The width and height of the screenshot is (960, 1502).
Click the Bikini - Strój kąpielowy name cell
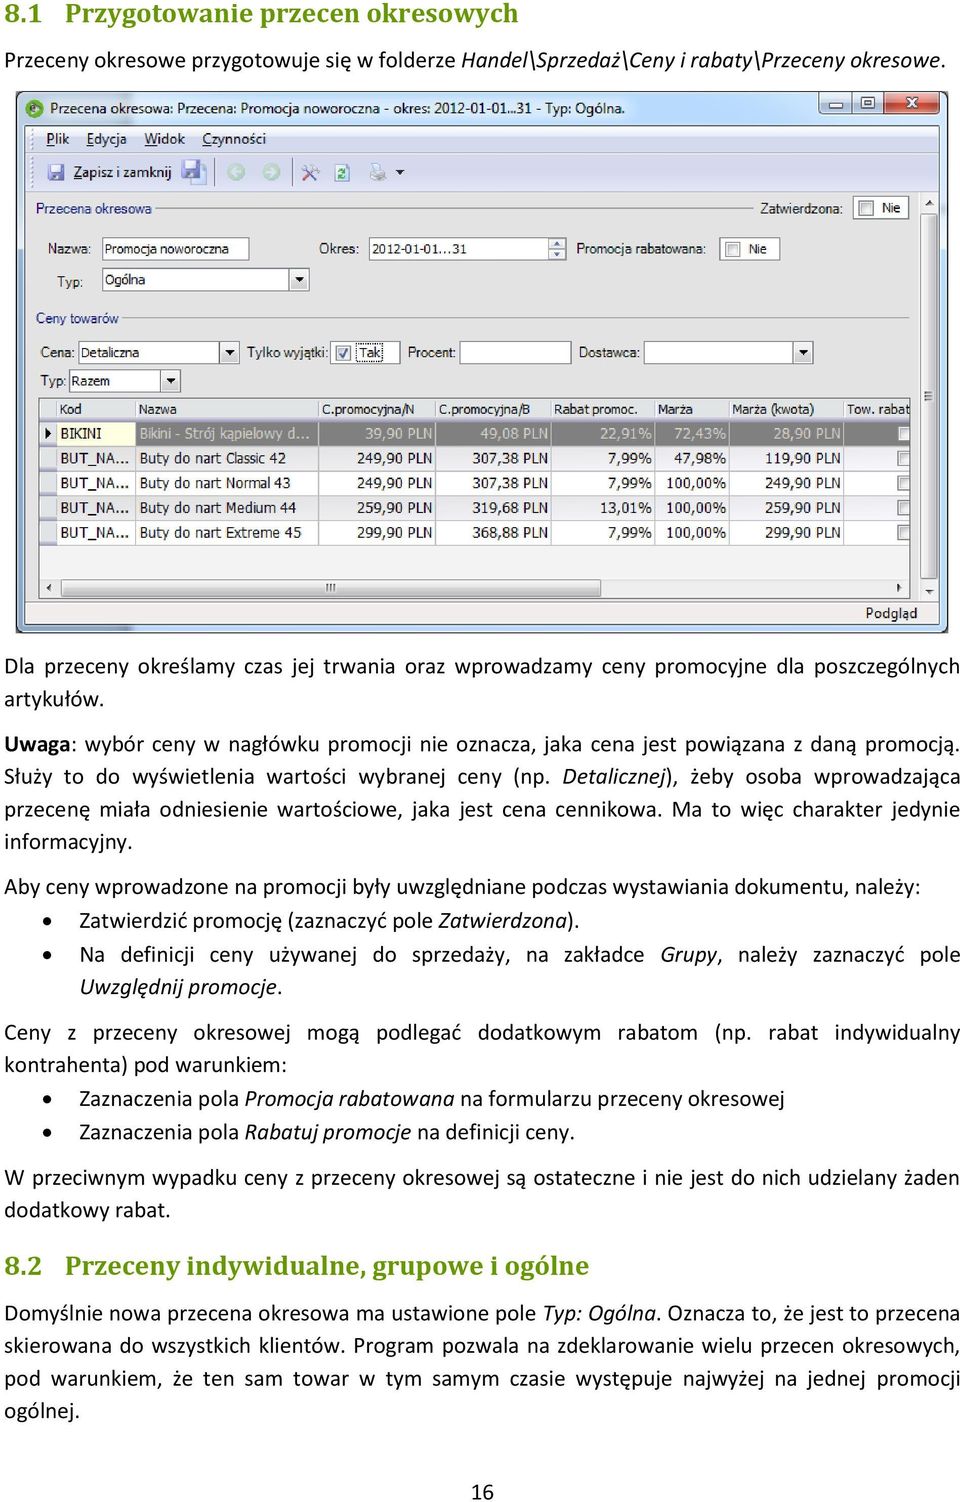click(x=227, y=433)
